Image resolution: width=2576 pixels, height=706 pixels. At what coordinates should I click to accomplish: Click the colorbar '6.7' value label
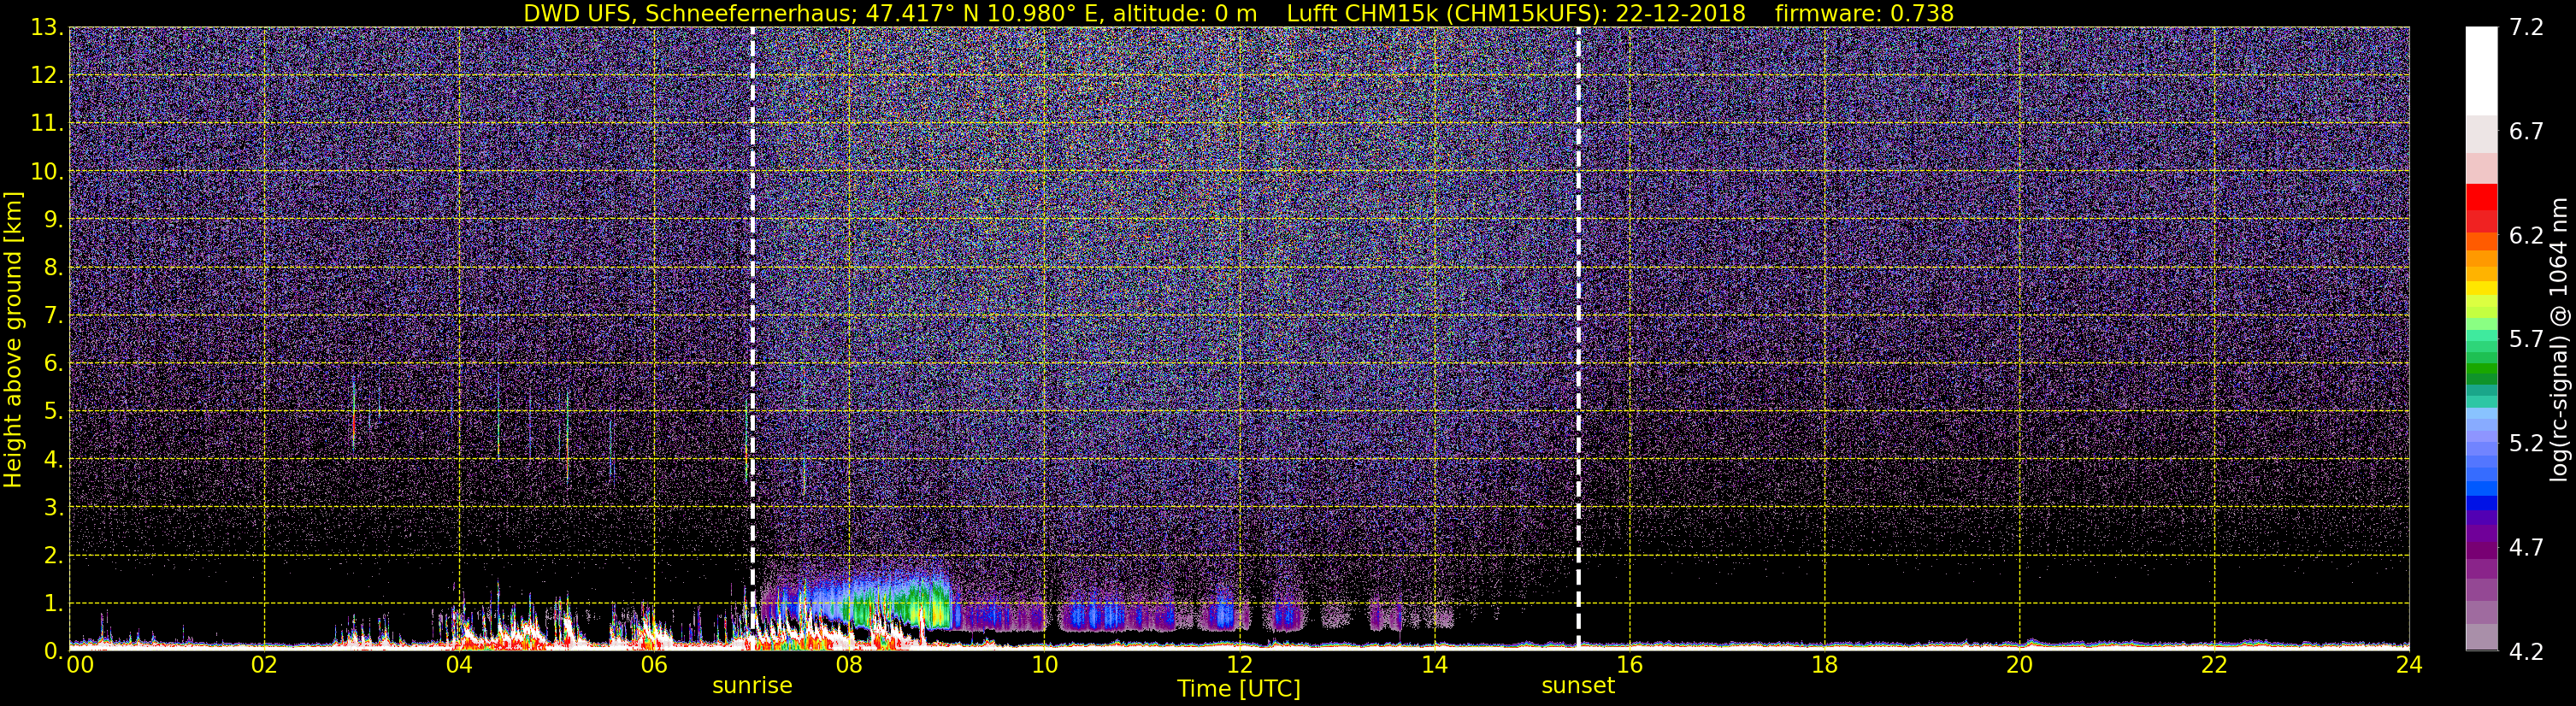(x=2526, y=132)
